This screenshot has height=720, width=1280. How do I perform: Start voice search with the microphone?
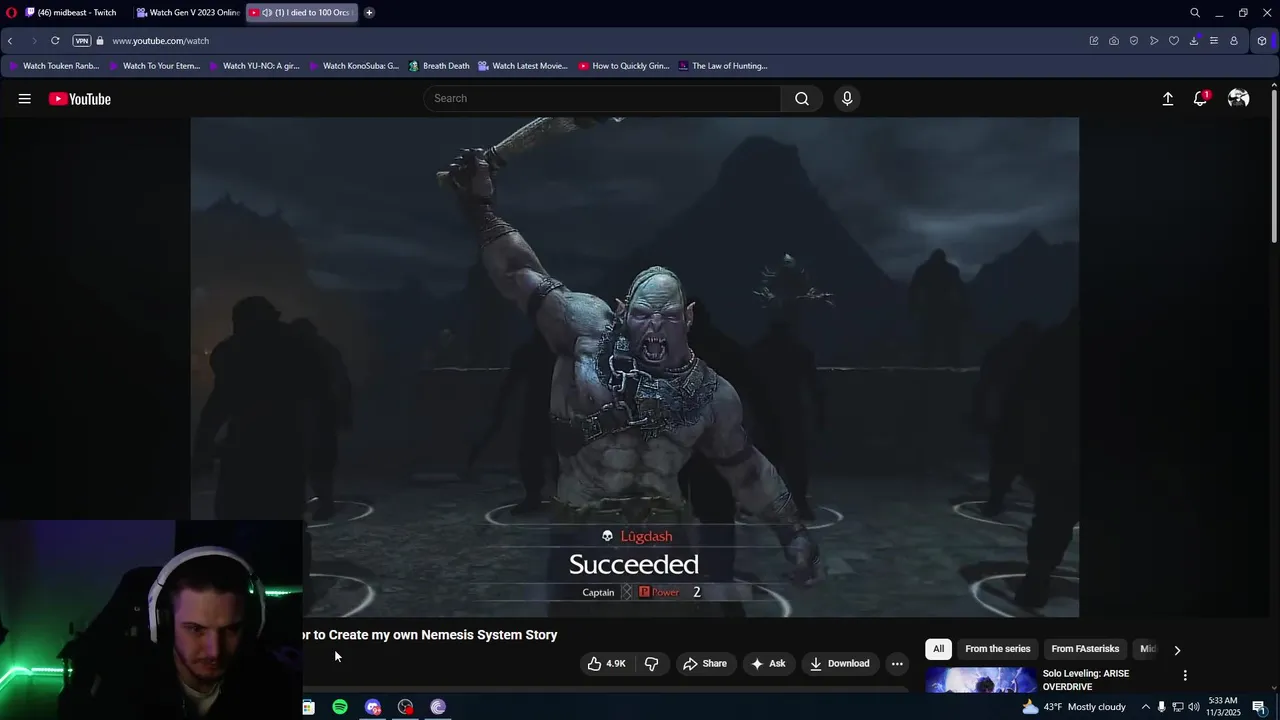click(847, 98)
